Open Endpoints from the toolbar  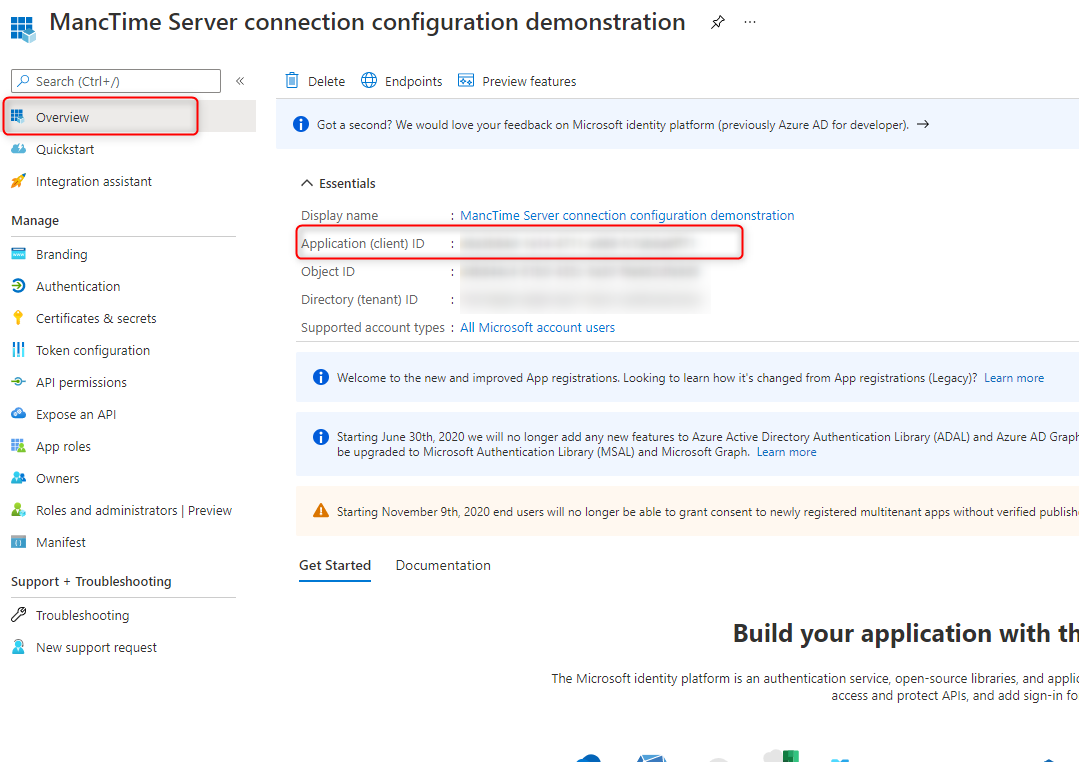click(401, 81)
